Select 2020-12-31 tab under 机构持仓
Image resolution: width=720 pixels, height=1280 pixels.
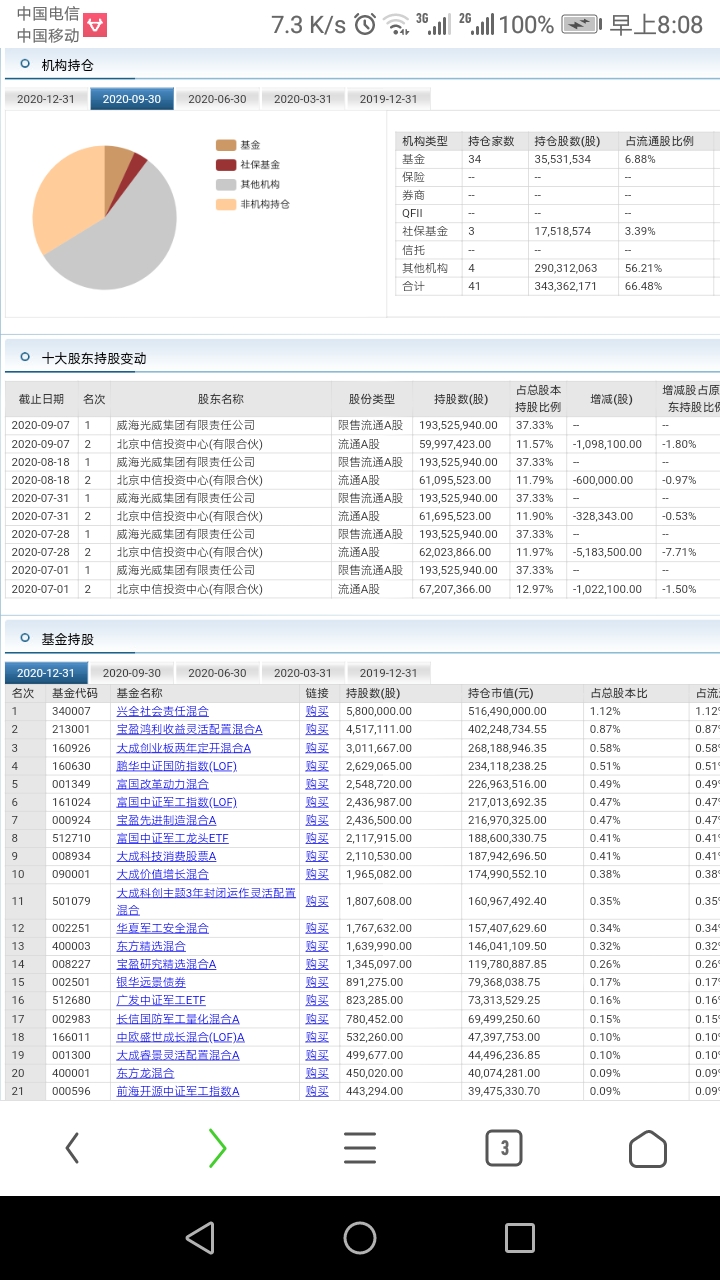click(x=46, y=99)
